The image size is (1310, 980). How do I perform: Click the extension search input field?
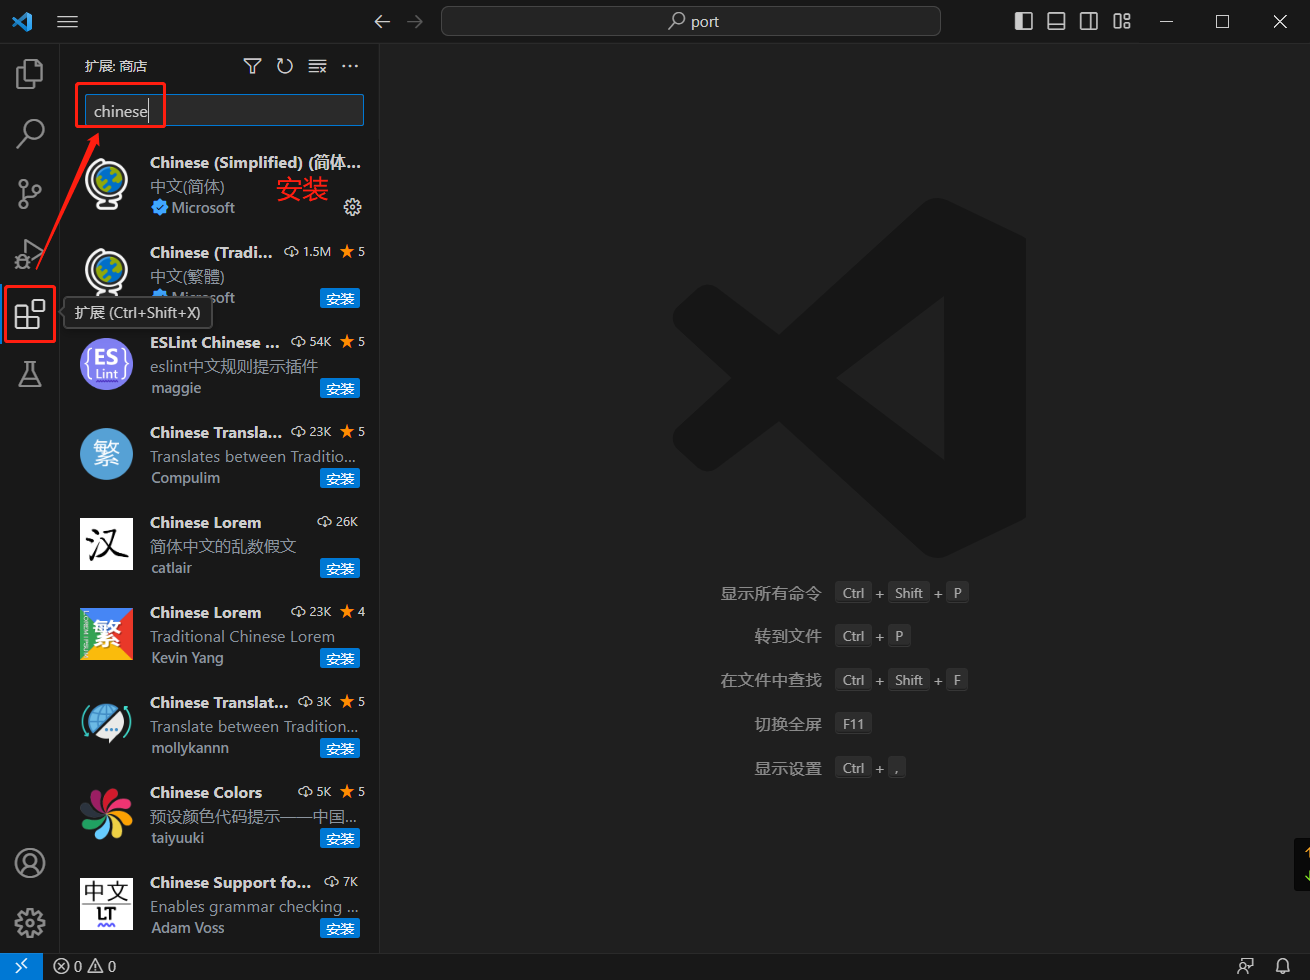click(224, 111)
